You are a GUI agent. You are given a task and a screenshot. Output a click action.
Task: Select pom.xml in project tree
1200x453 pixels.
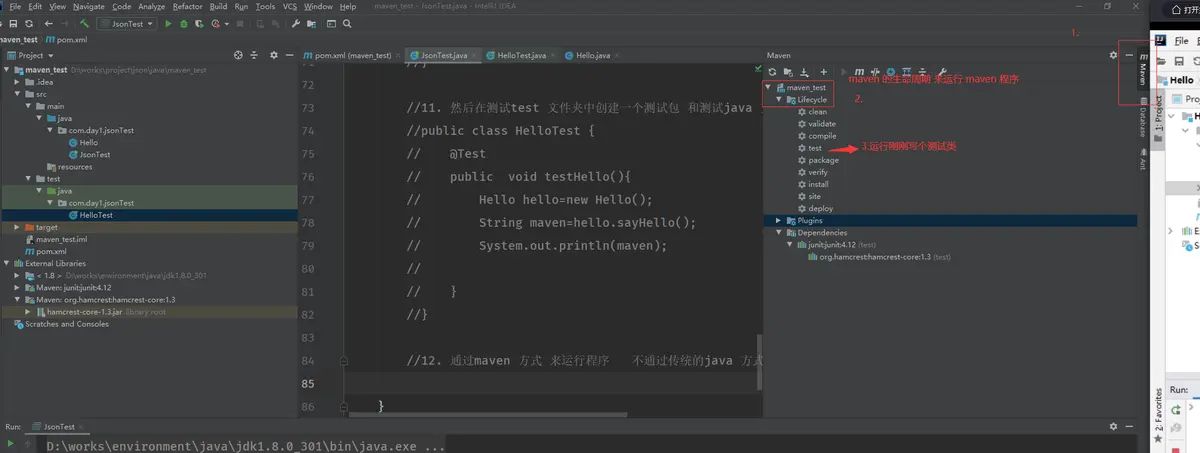pyautogui.click(x=51, y=251)
